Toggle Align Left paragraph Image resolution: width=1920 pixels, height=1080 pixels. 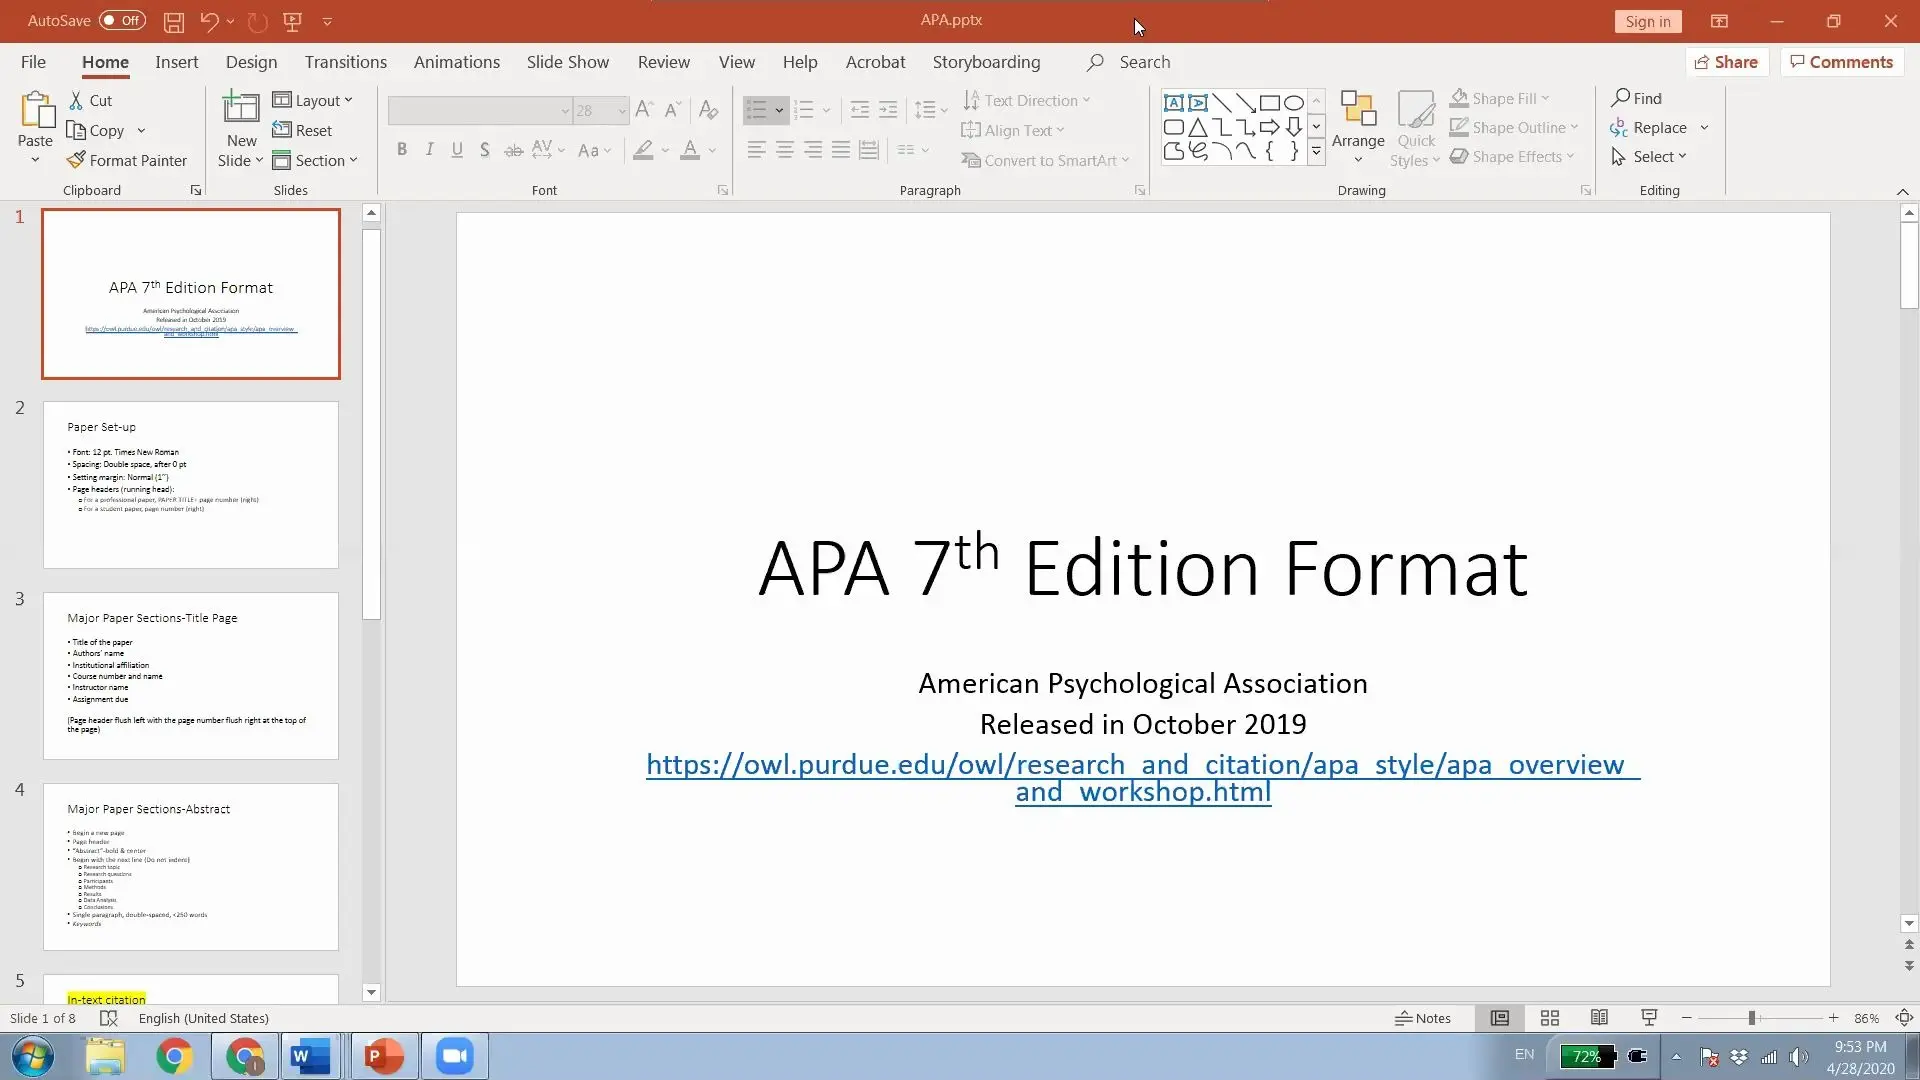757,150
